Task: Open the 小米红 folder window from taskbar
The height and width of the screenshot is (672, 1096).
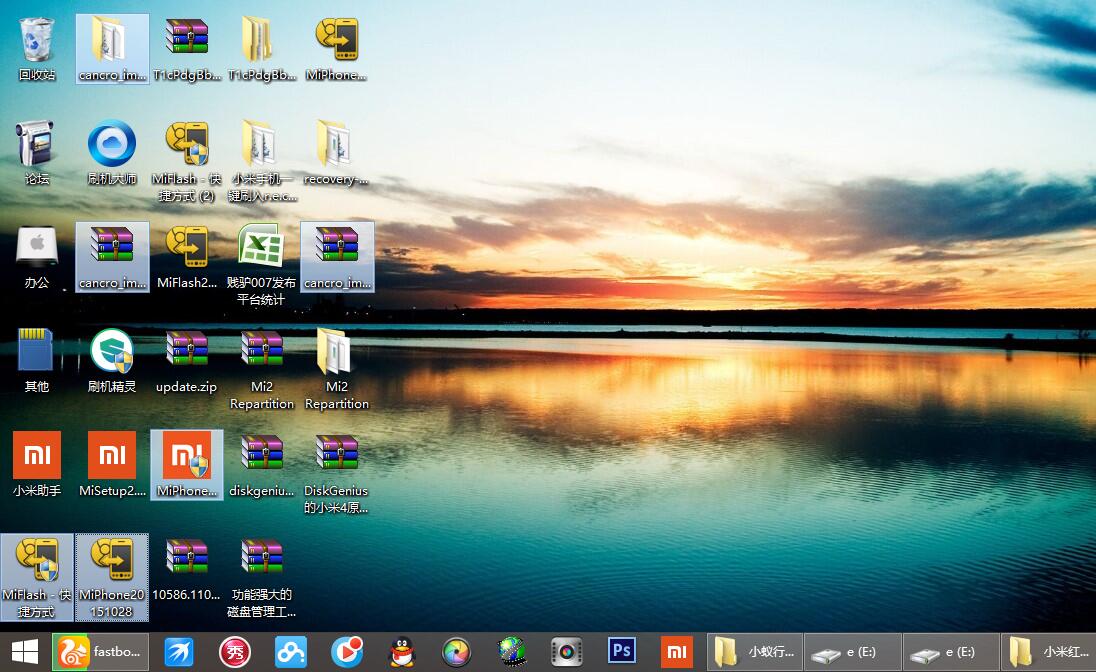Action: coord(1050,651)
